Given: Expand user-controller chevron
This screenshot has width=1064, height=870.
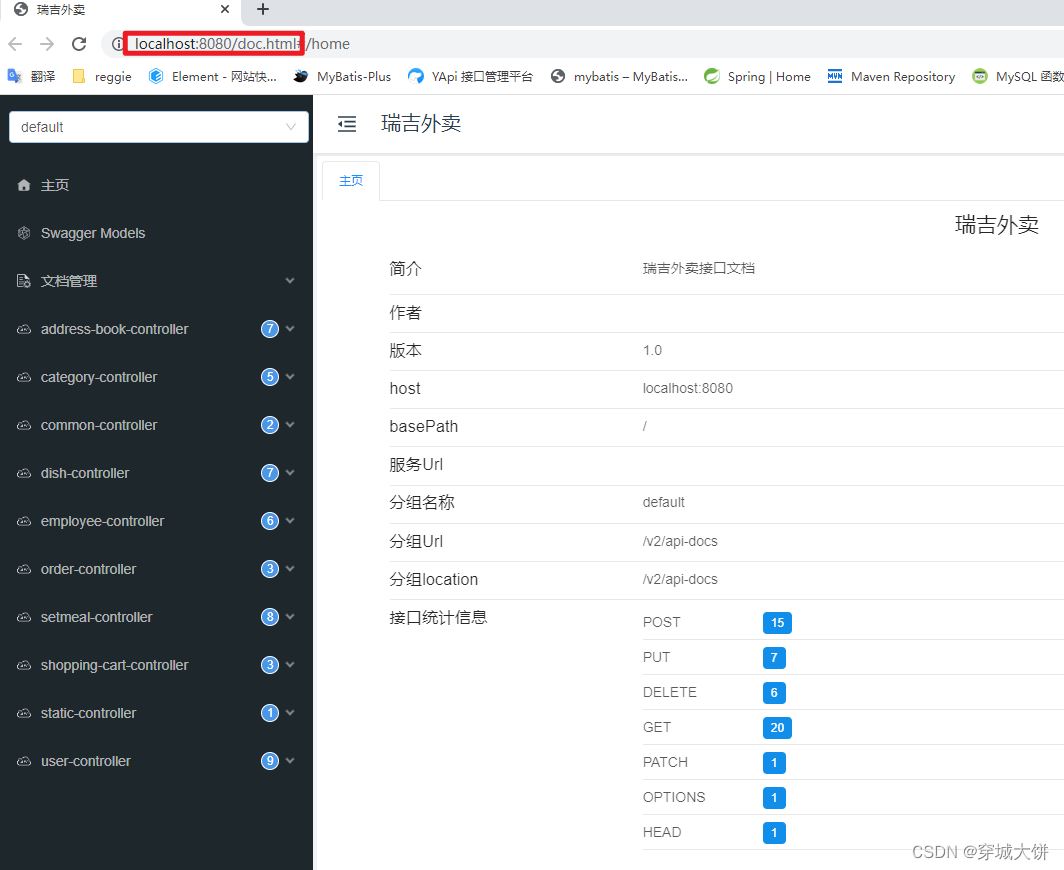Looking at the screenshot, I should coord(290,761).
